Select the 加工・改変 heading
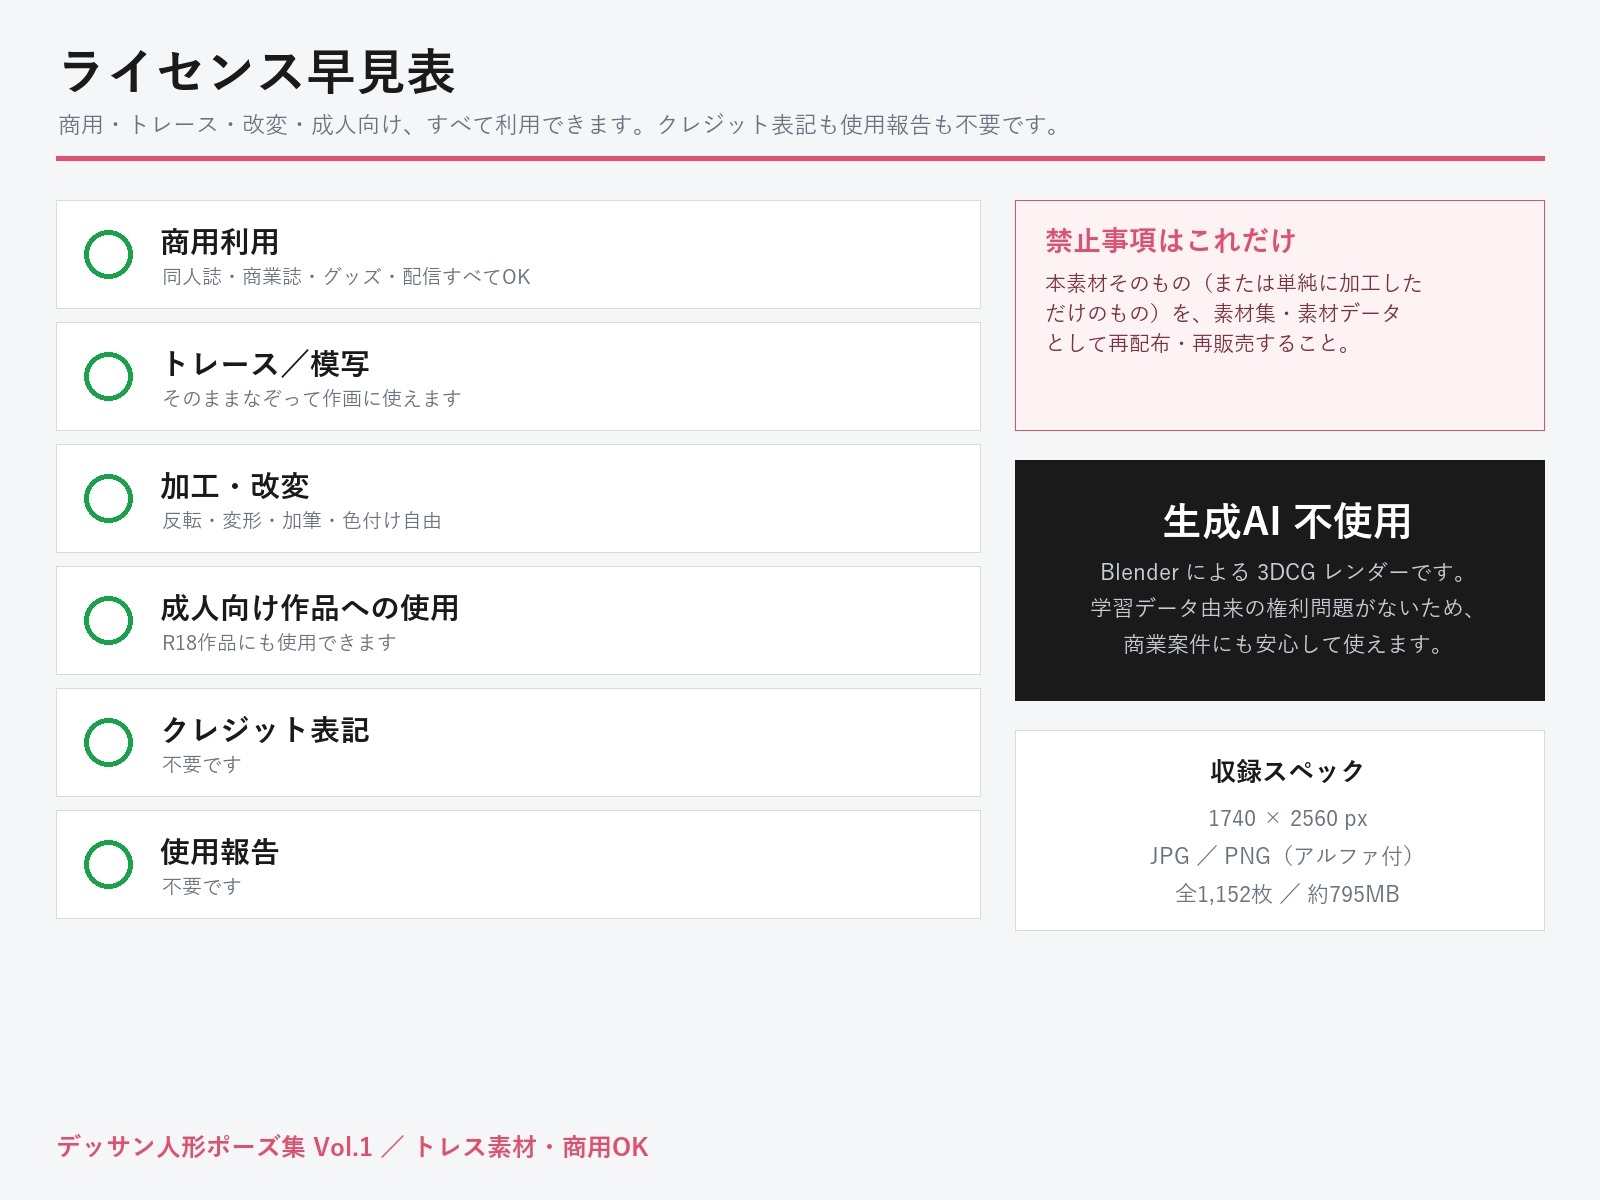The height and width of the screenshot is (1200, 1600). click(x=235, y=486)
